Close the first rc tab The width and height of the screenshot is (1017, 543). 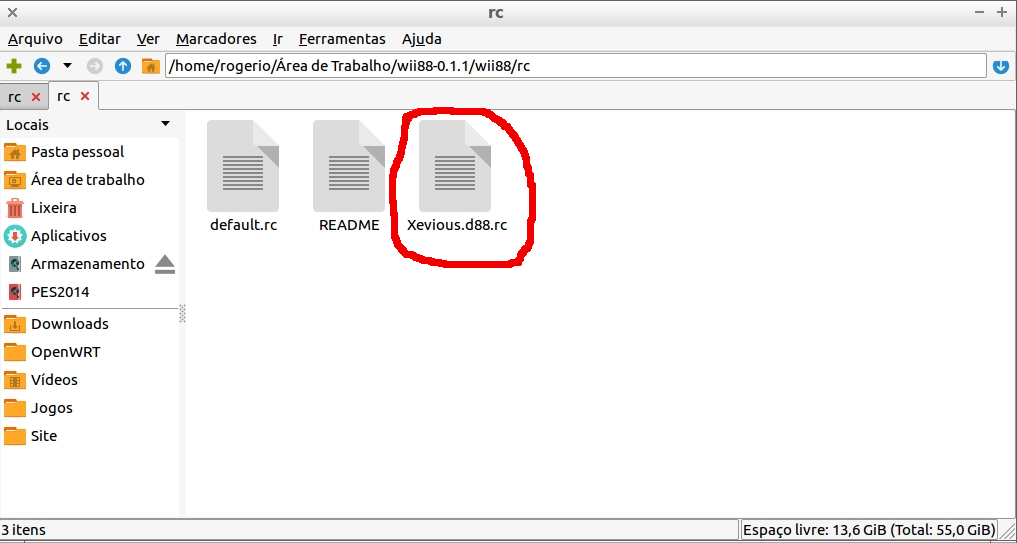coord(36,97)
